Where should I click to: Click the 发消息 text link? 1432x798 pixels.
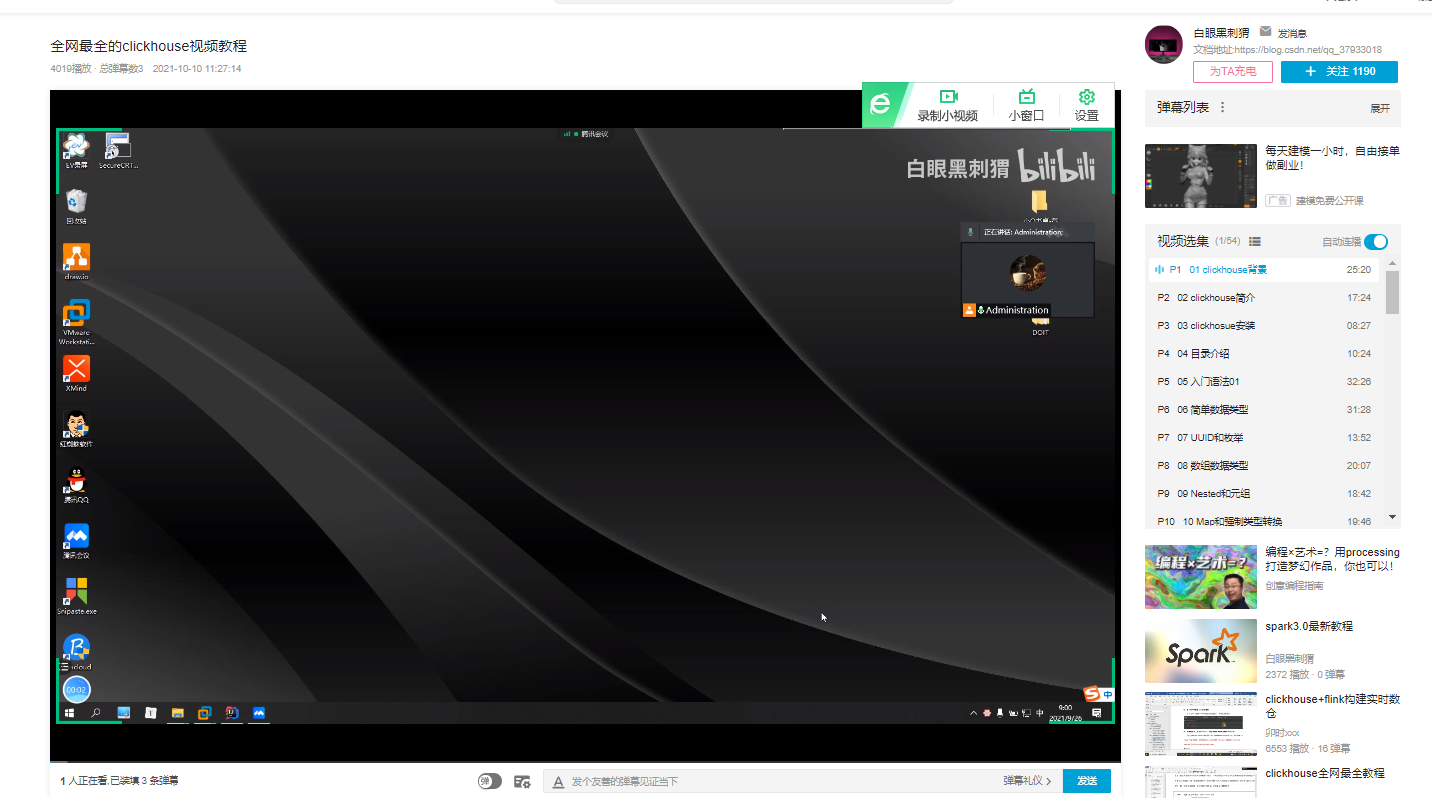click(1292, 33)
